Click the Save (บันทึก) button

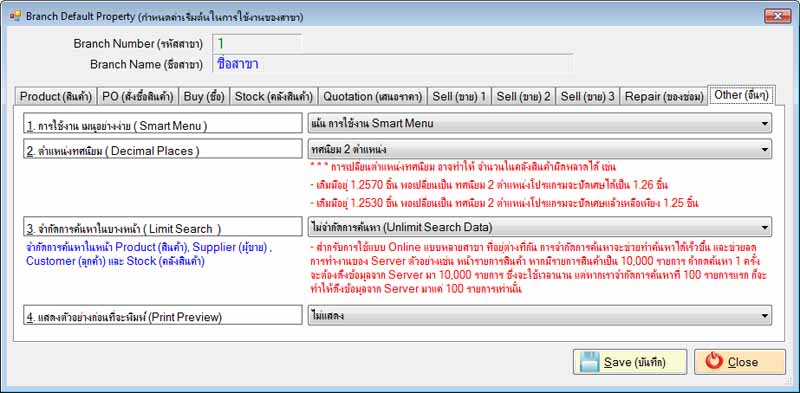coord(630,362)
